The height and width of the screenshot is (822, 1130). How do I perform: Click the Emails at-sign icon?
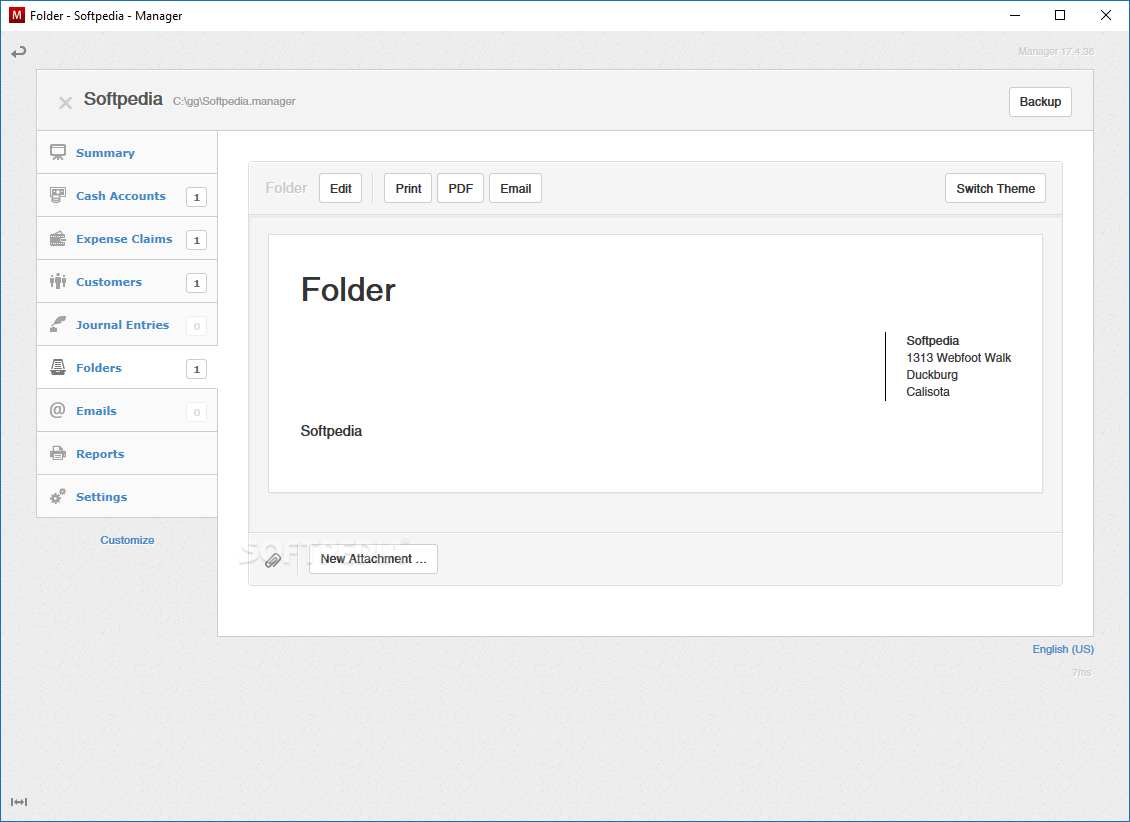point(58,410)
